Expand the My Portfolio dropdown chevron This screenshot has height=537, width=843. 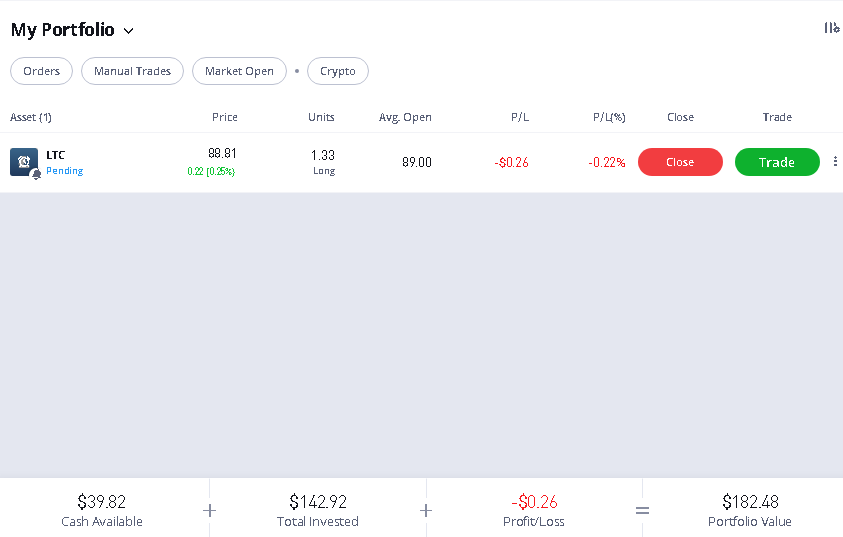[x=128, y=31]
